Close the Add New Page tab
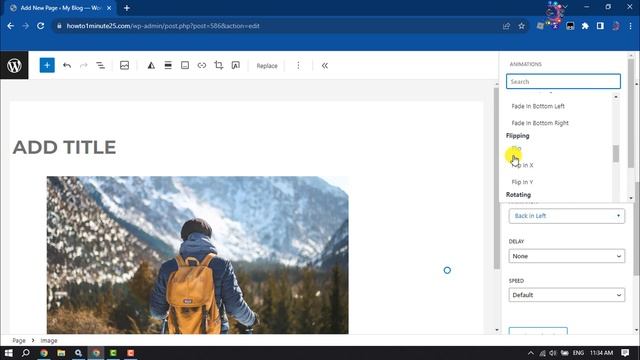Image resolution: width=640 pixels, height=360 pixels. click(x=109, y=8)
